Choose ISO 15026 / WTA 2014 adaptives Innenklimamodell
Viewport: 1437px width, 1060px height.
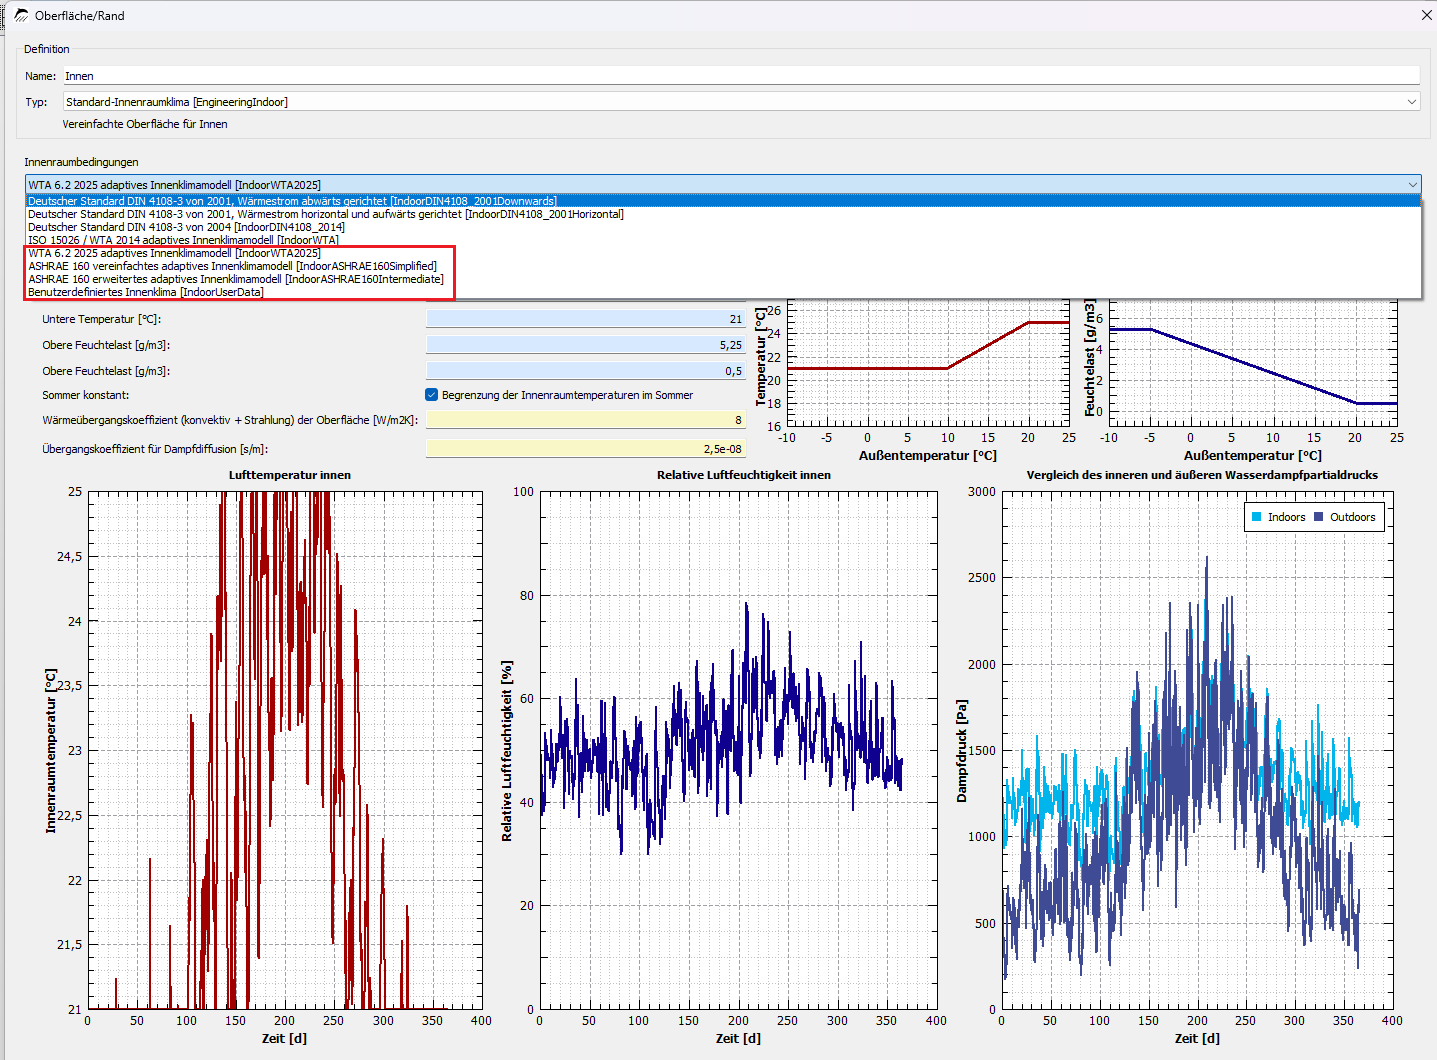[723, 240]
